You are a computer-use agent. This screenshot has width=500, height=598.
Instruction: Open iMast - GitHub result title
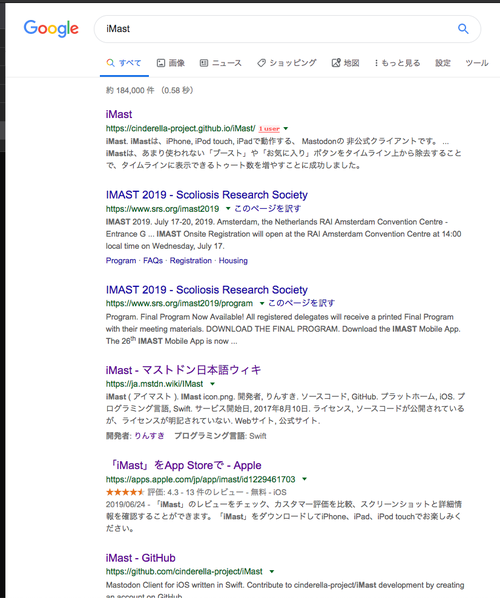[x=140, y=558]
